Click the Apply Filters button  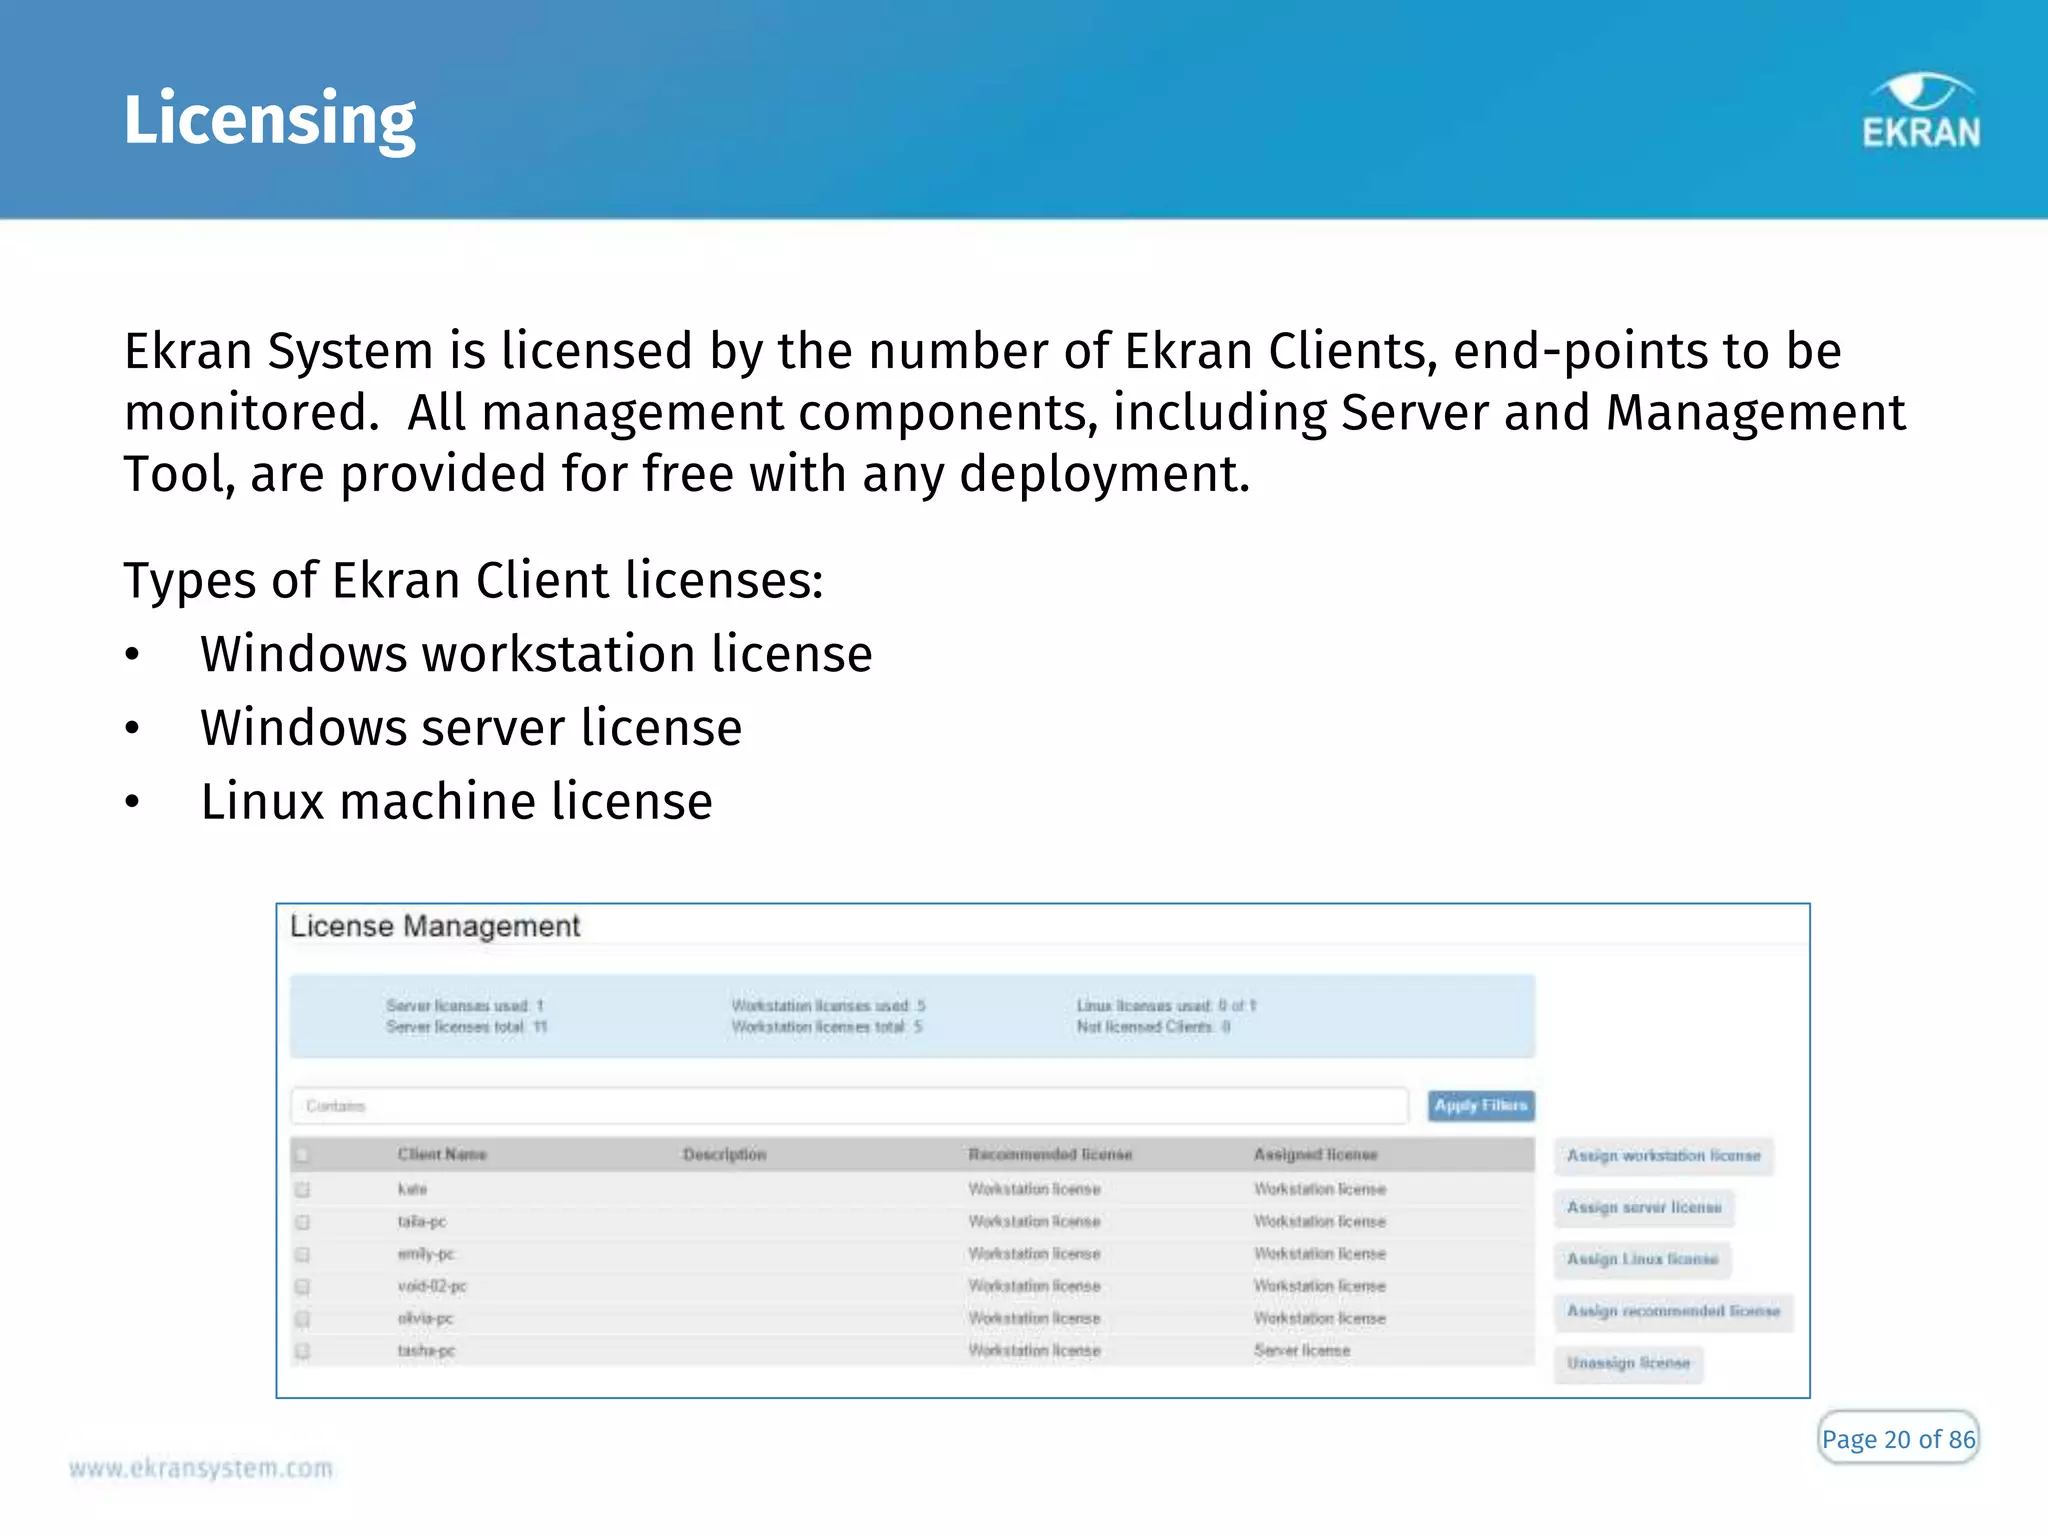click(1481, 1105)
